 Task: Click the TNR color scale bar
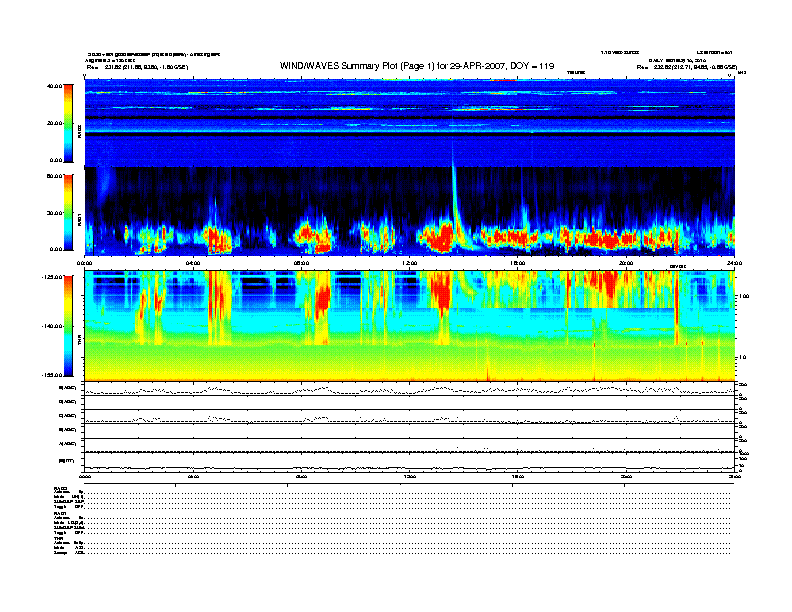coord(68,326)
